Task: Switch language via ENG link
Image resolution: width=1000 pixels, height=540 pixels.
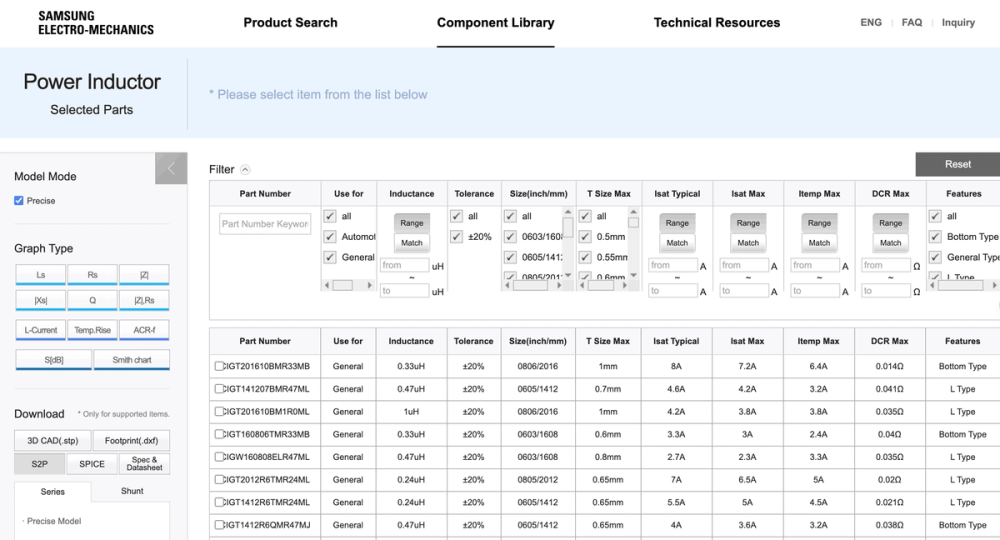Action: (x=871, y=22)
